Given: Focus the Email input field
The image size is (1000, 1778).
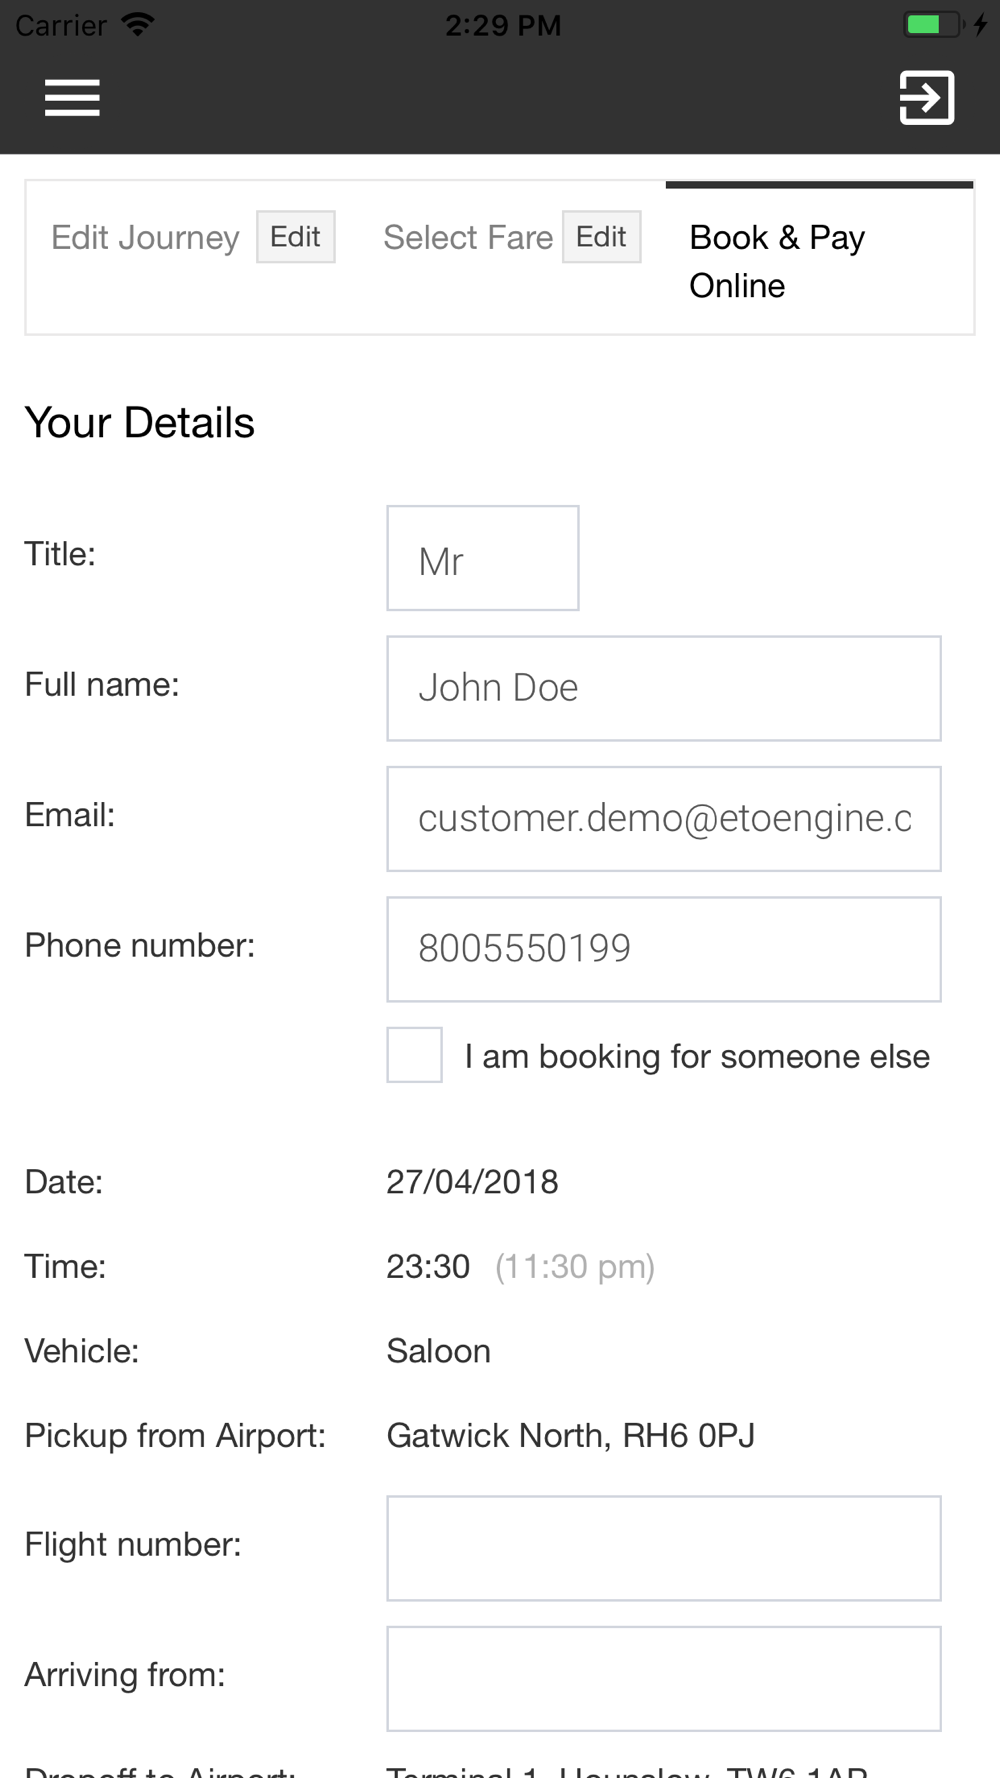Looking at the screenshot, I should (664, 819).
